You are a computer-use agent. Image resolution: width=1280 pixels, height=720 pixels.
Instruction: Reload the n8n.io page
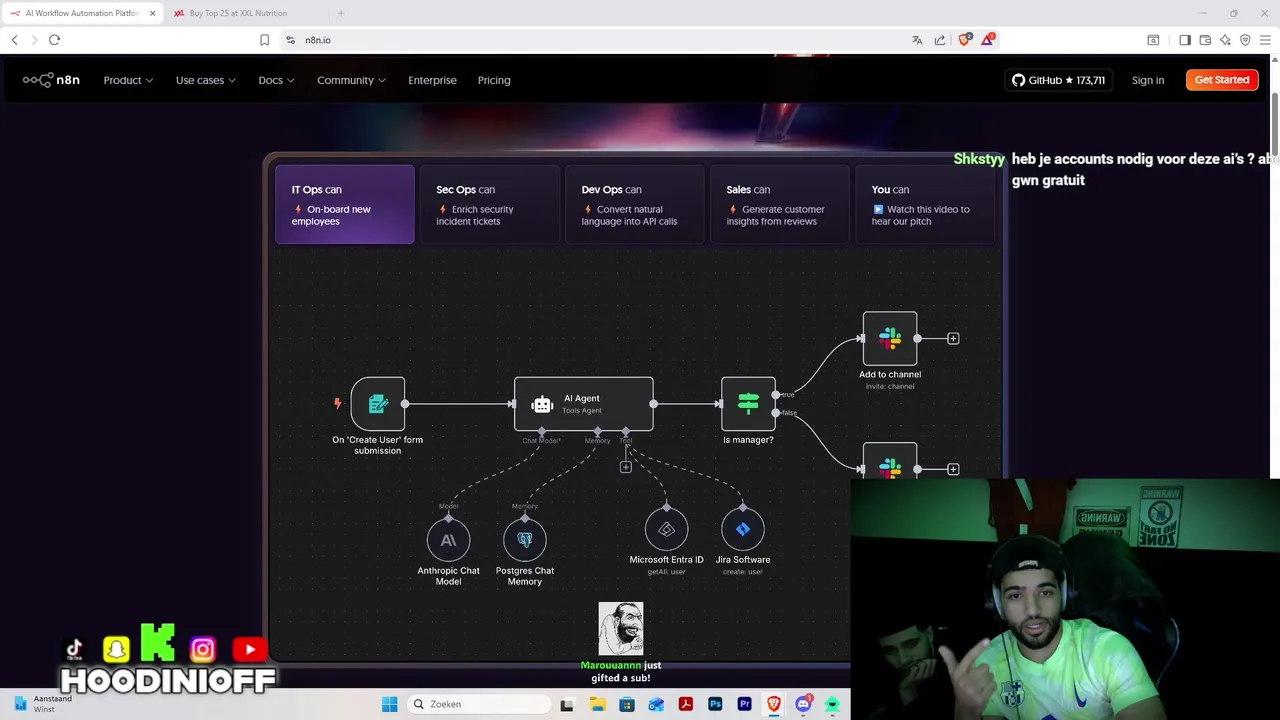tap(55, 40)
